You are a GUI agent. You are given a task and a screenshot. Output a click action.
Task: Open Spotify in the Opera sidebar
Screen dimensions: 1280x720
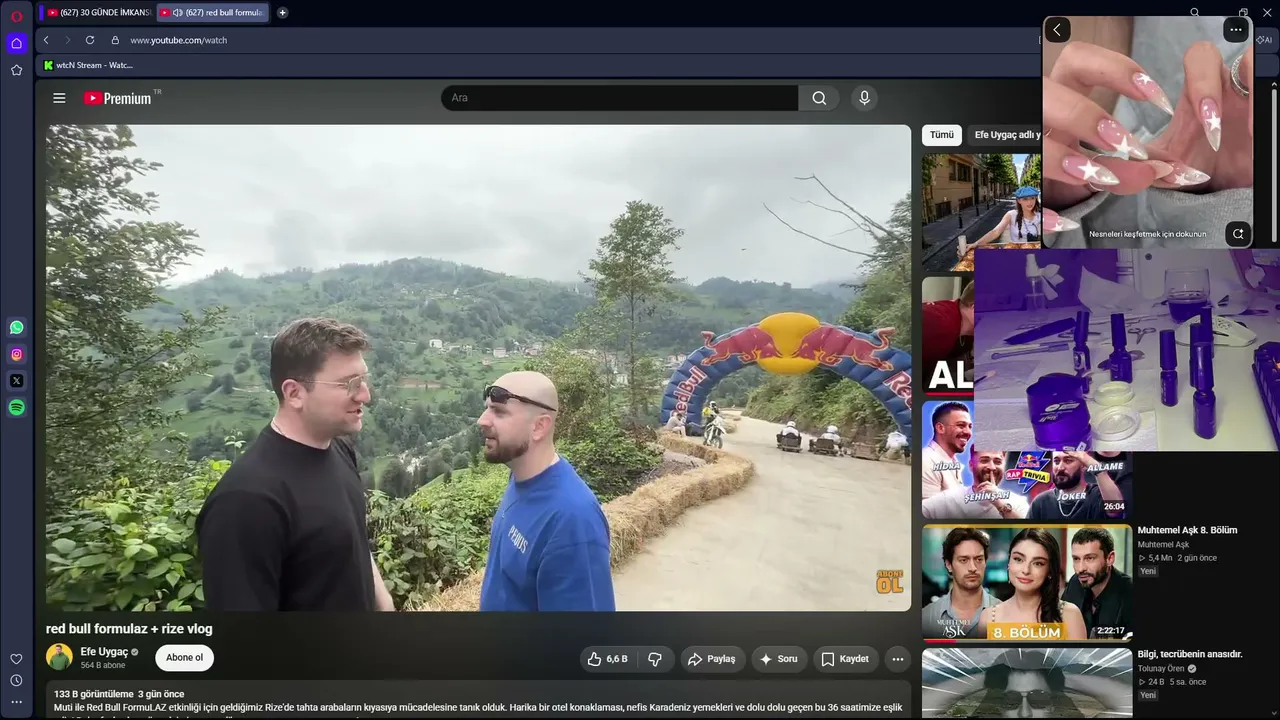click(17, 407)
